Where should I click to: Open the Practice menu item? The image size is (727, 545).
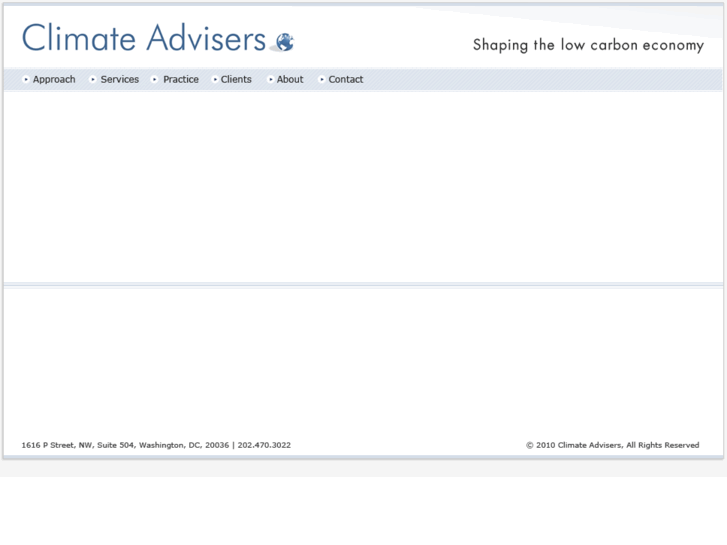pos(181,79)
